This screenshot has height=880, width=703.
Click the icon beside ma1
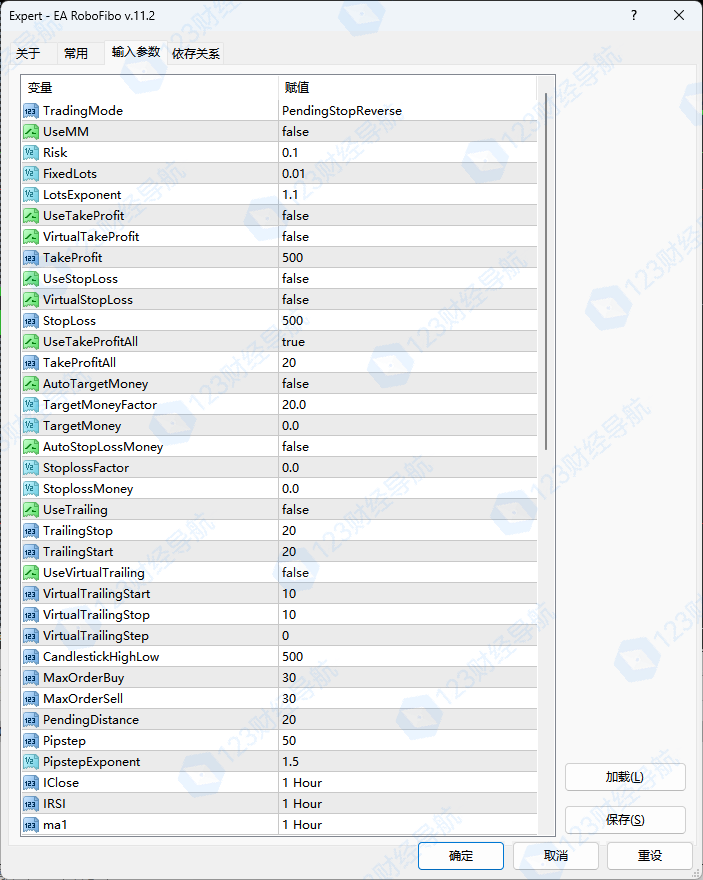pos(31,825)
